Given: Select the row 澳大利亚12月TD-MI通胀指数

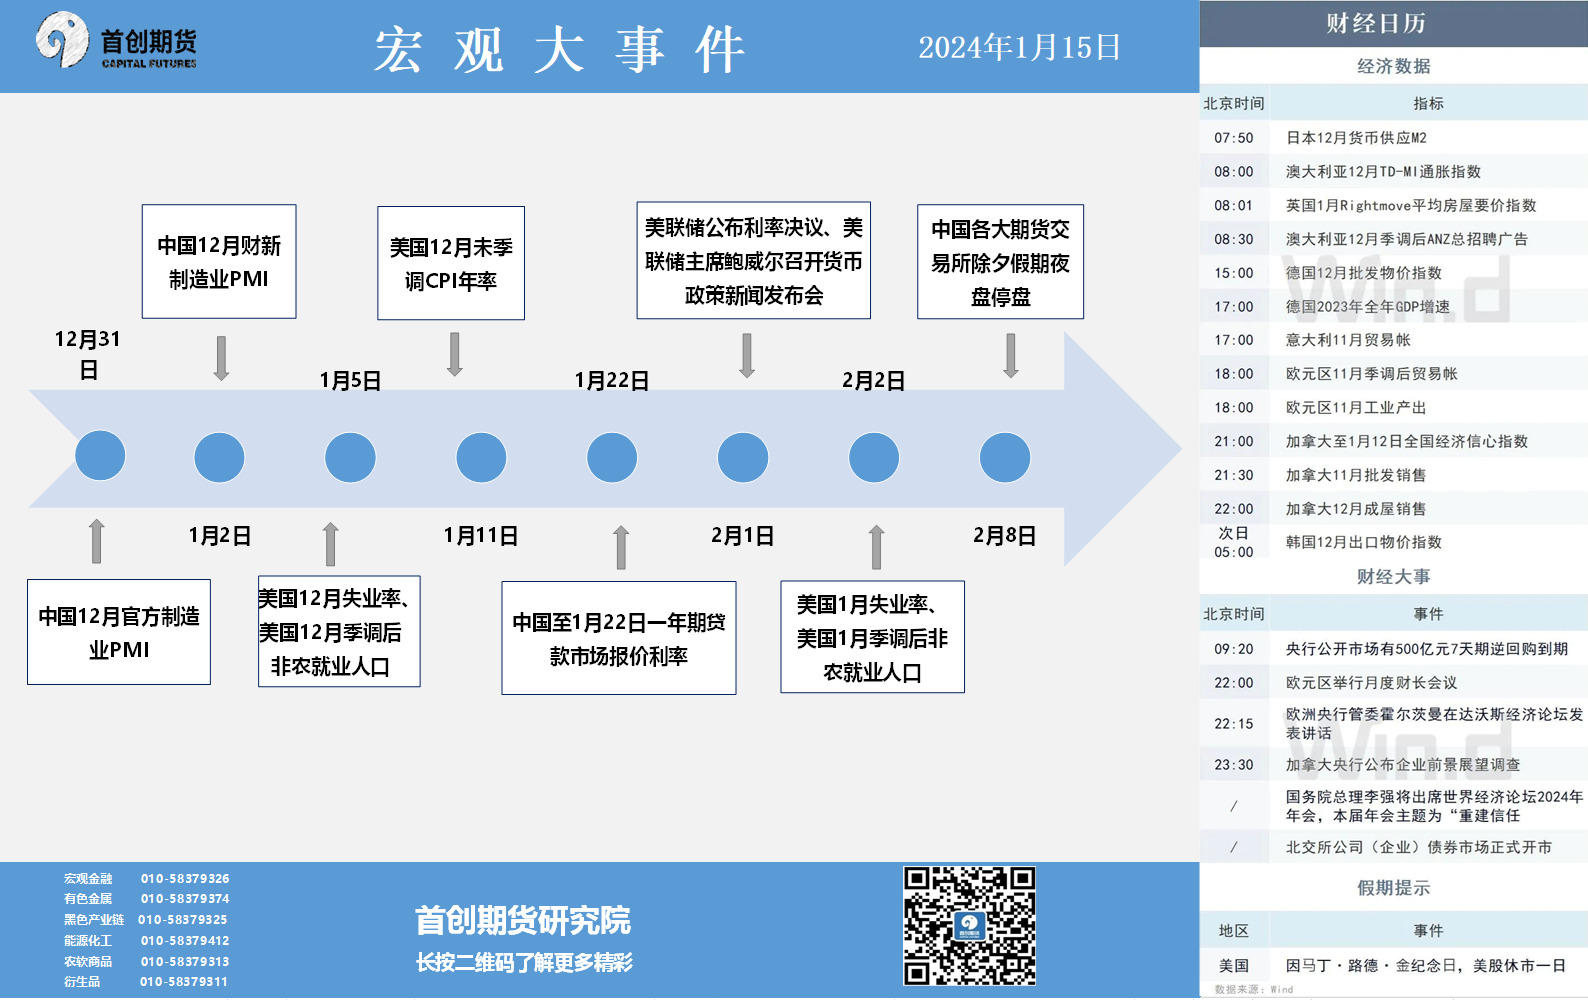Looking at the screenshot, I should click(1394, 172).
